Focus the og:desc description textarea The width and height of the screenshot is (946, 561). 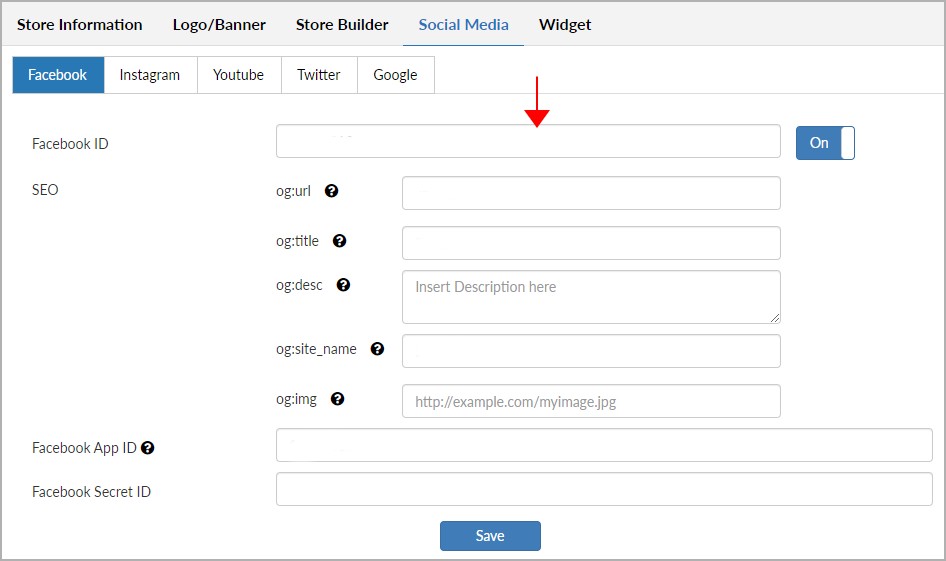coord(591,297)
